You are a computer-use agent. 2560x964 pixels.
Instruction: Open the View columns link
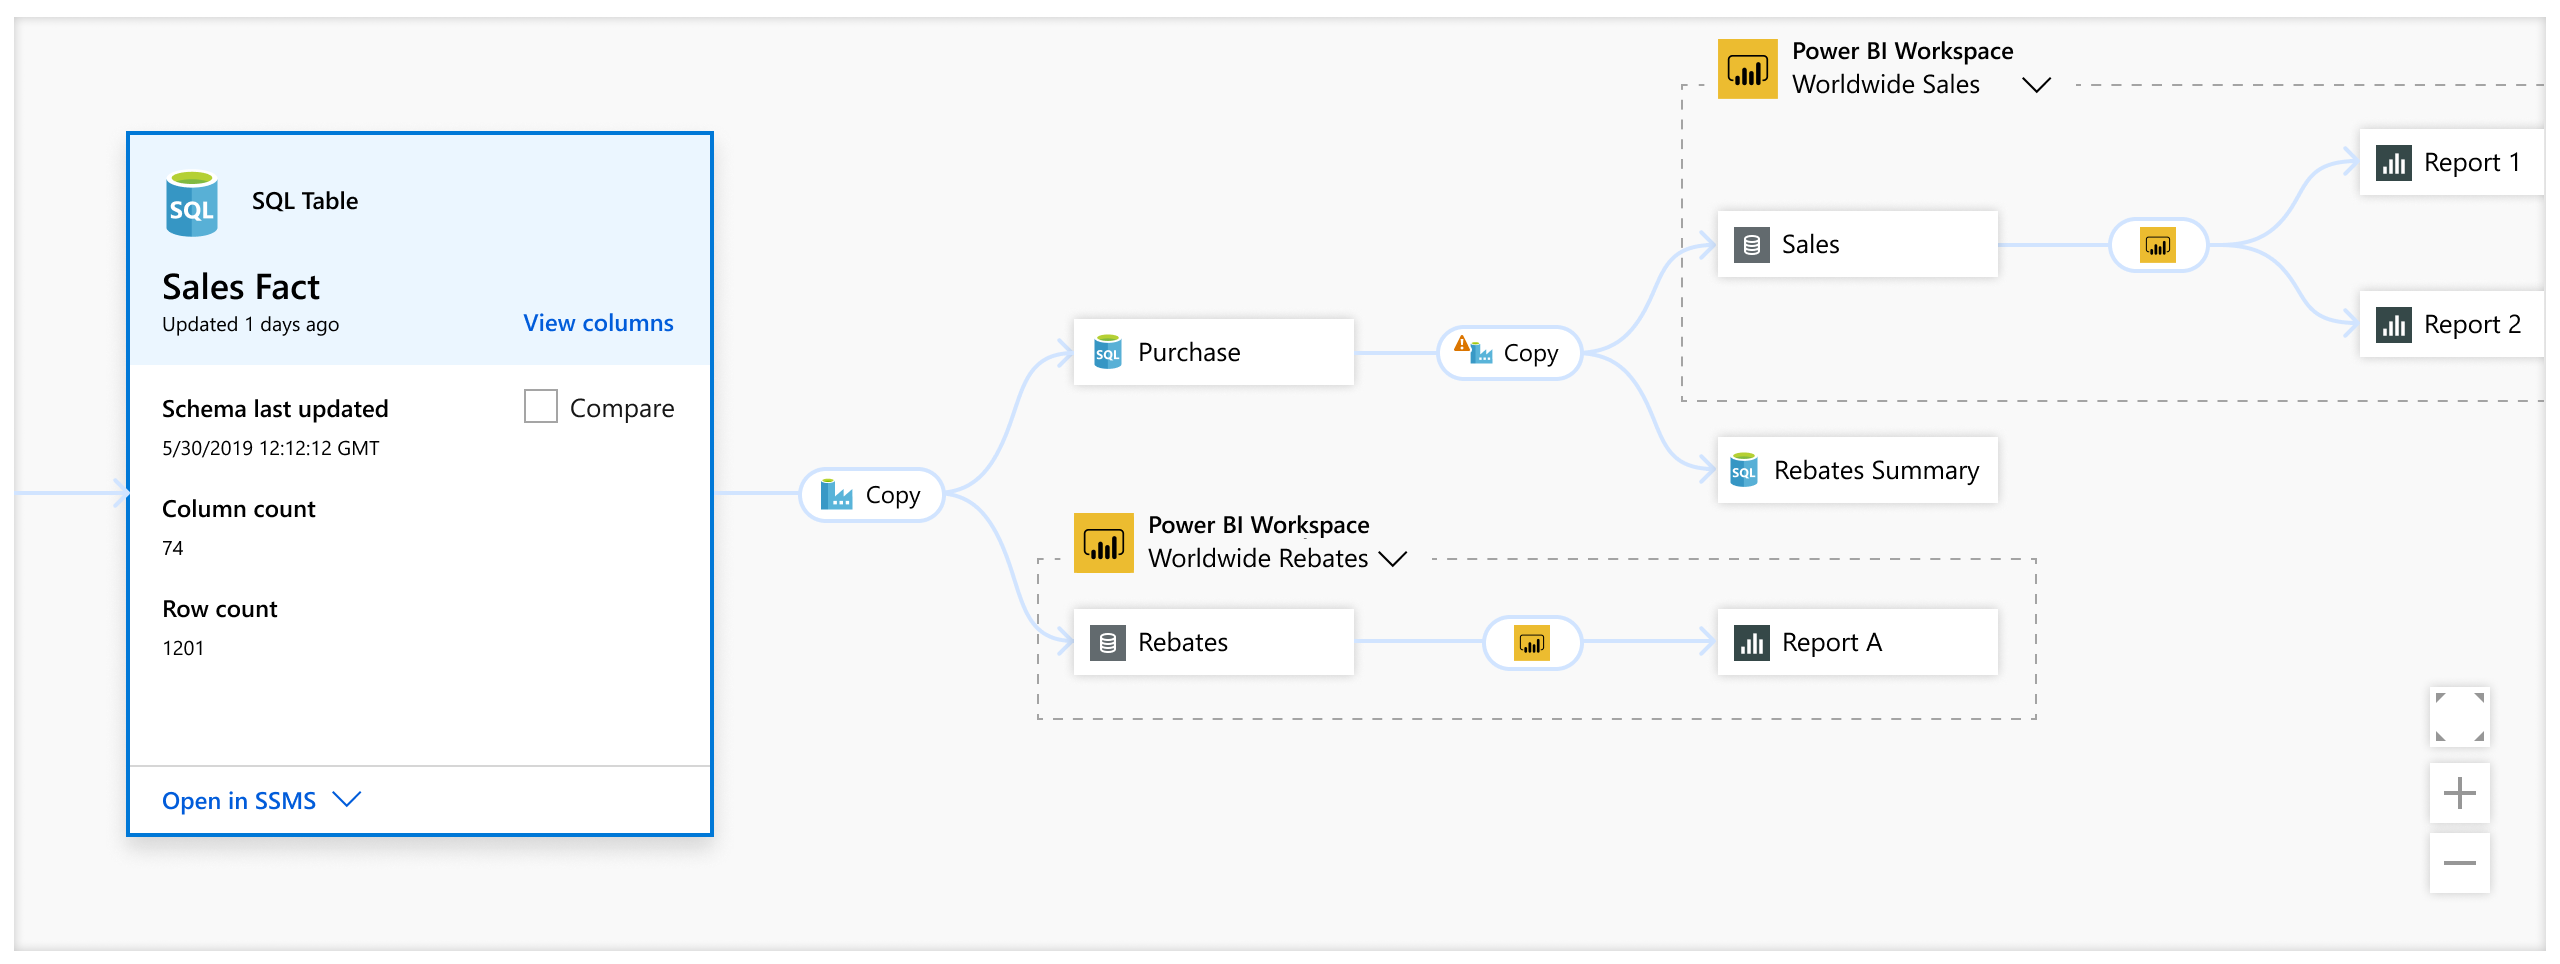pyautogui.click(x=598, y=323)
